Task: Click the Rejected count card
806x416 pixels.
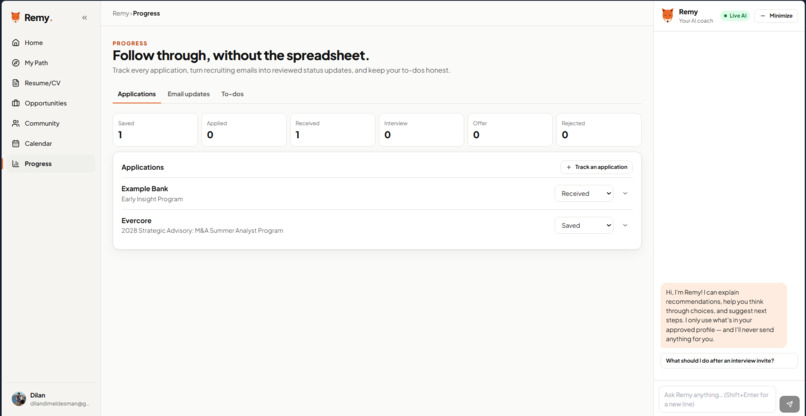Action: (599, 130)
